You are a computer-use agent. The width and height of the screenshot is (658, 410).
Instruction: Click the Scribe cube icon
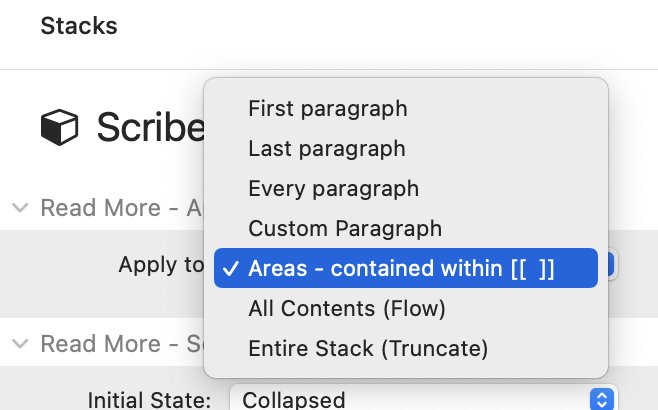59,127
